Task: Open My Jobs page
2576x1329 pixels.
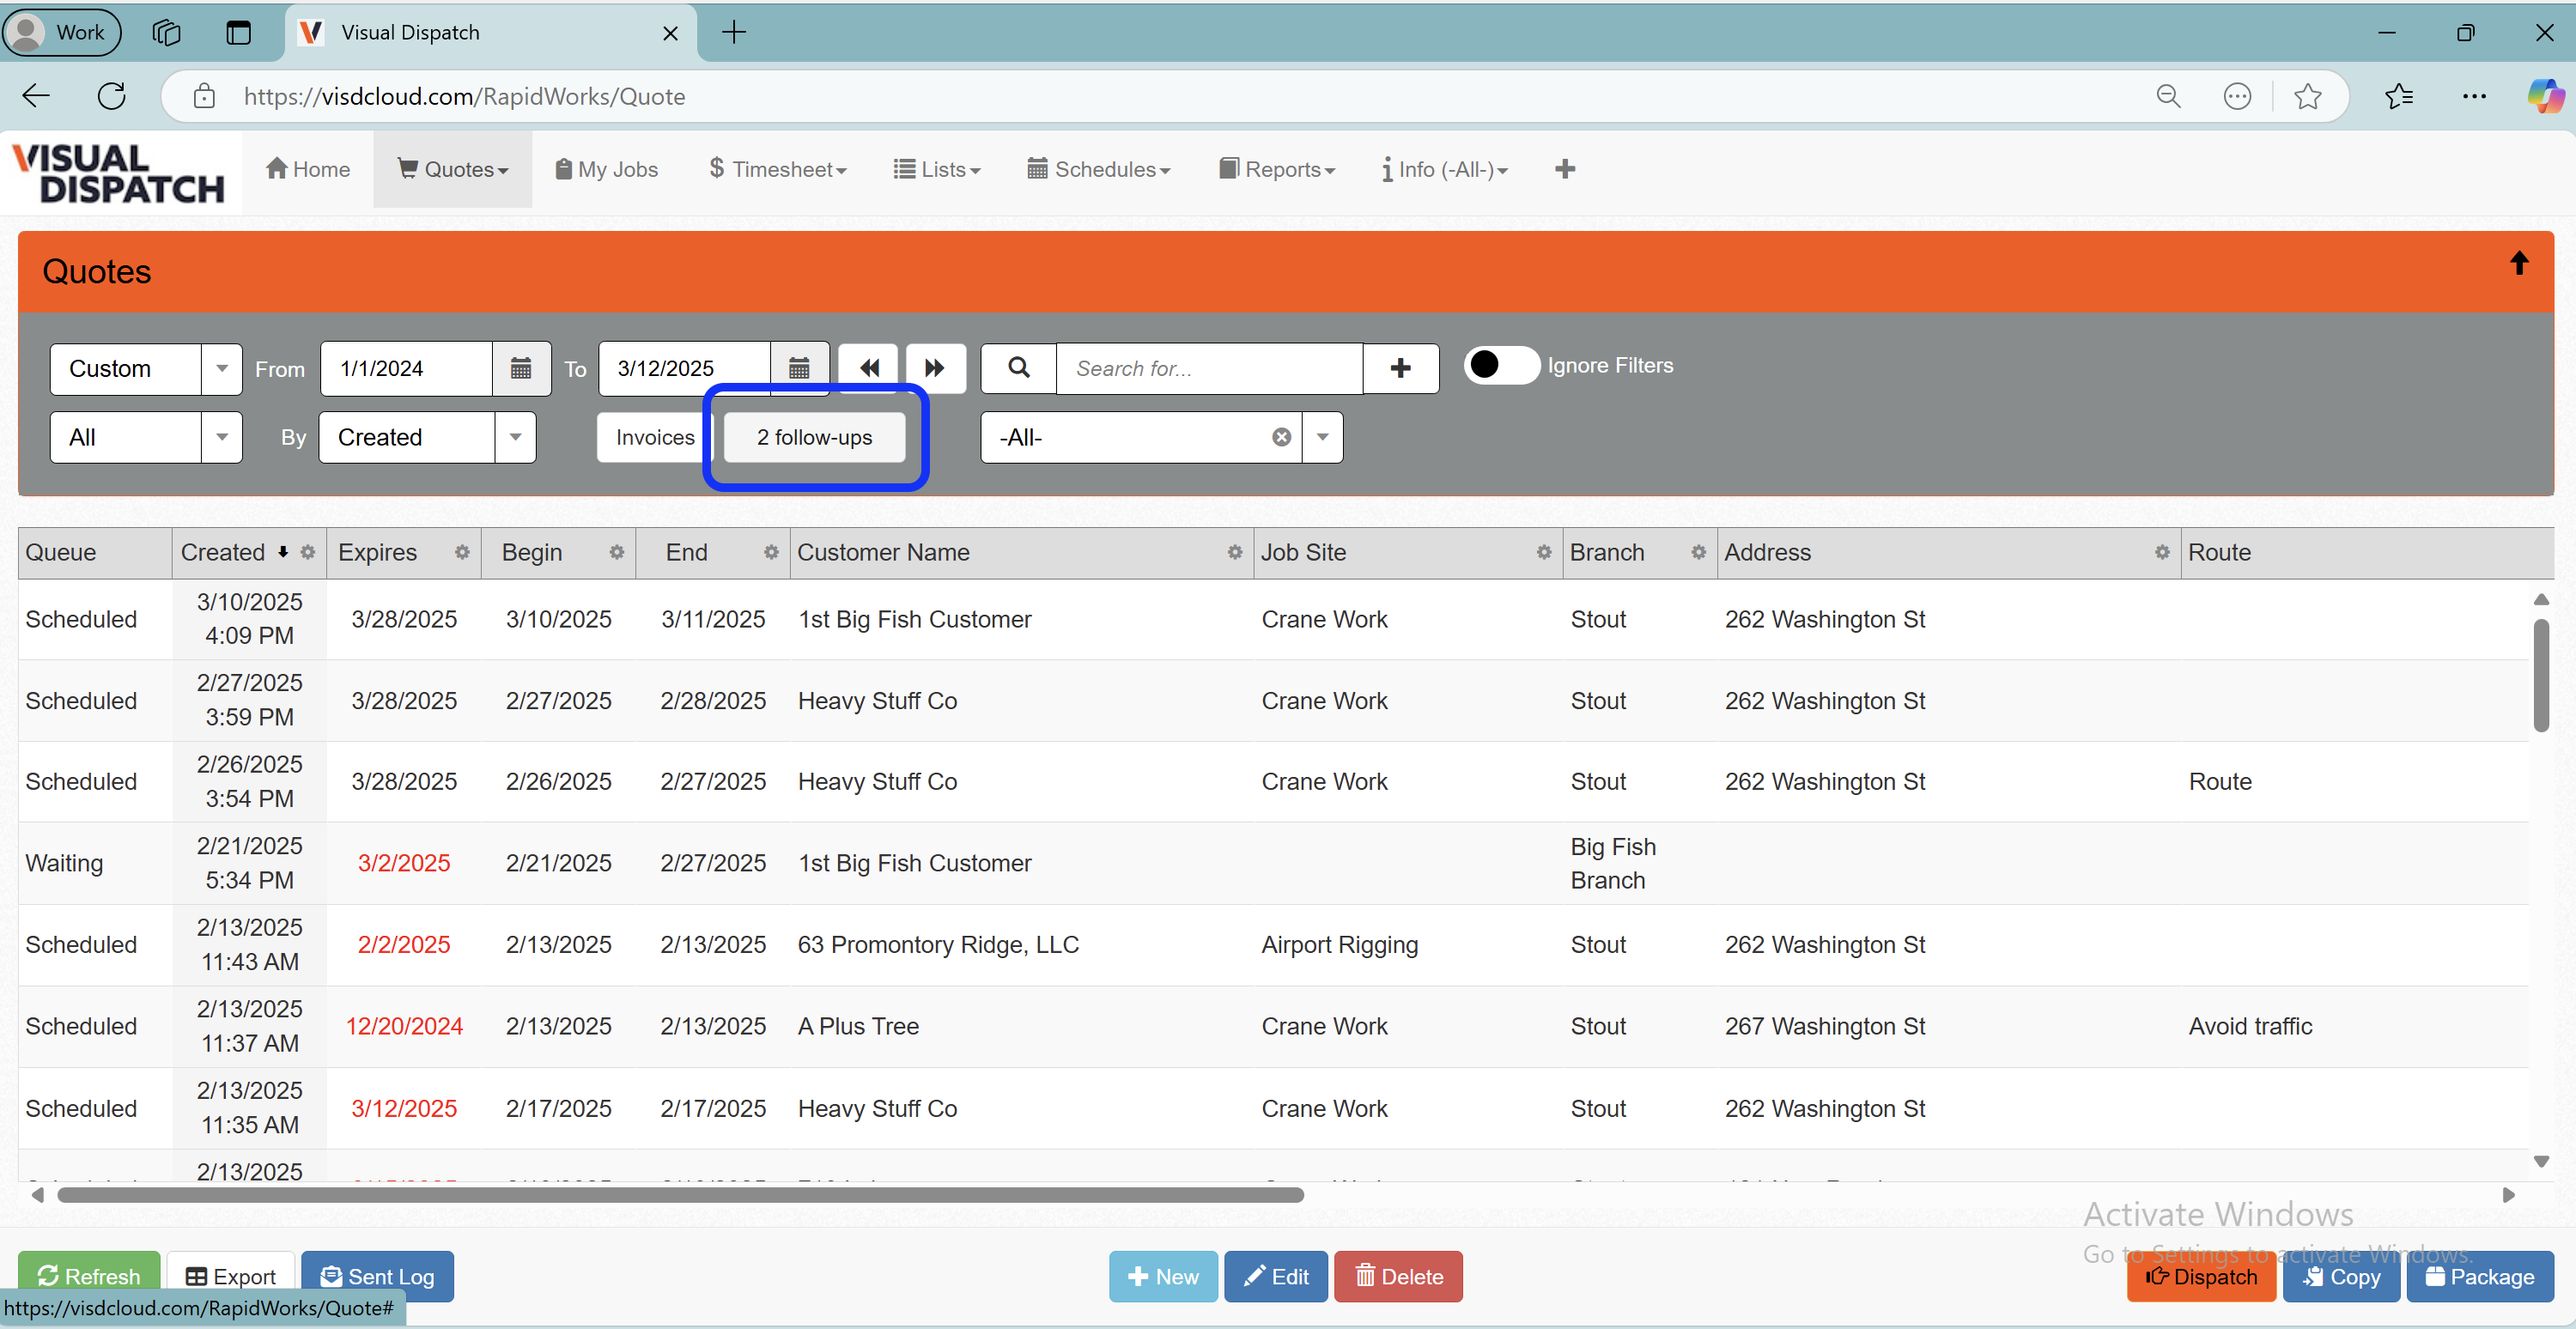Action: click(x=606, y=169)
